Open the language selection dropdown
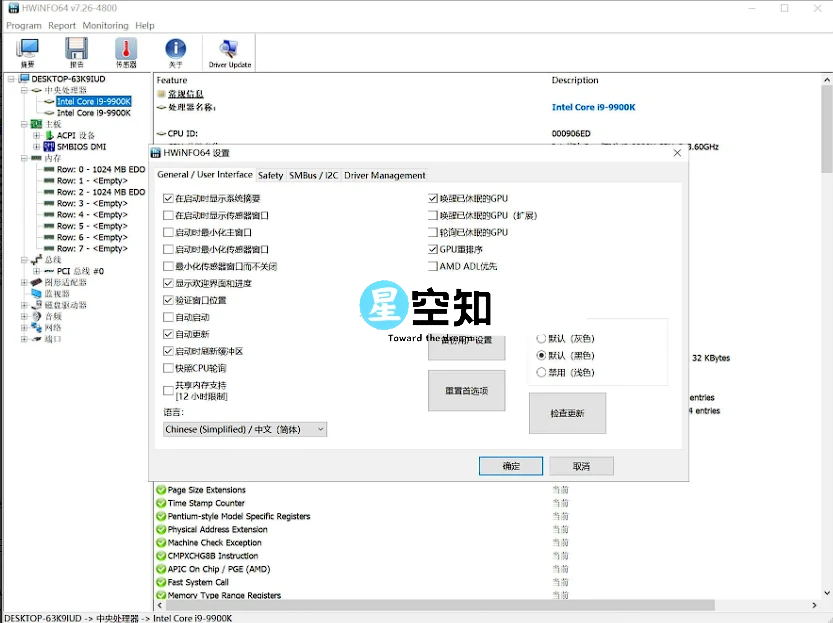 (x=318, y=429)
